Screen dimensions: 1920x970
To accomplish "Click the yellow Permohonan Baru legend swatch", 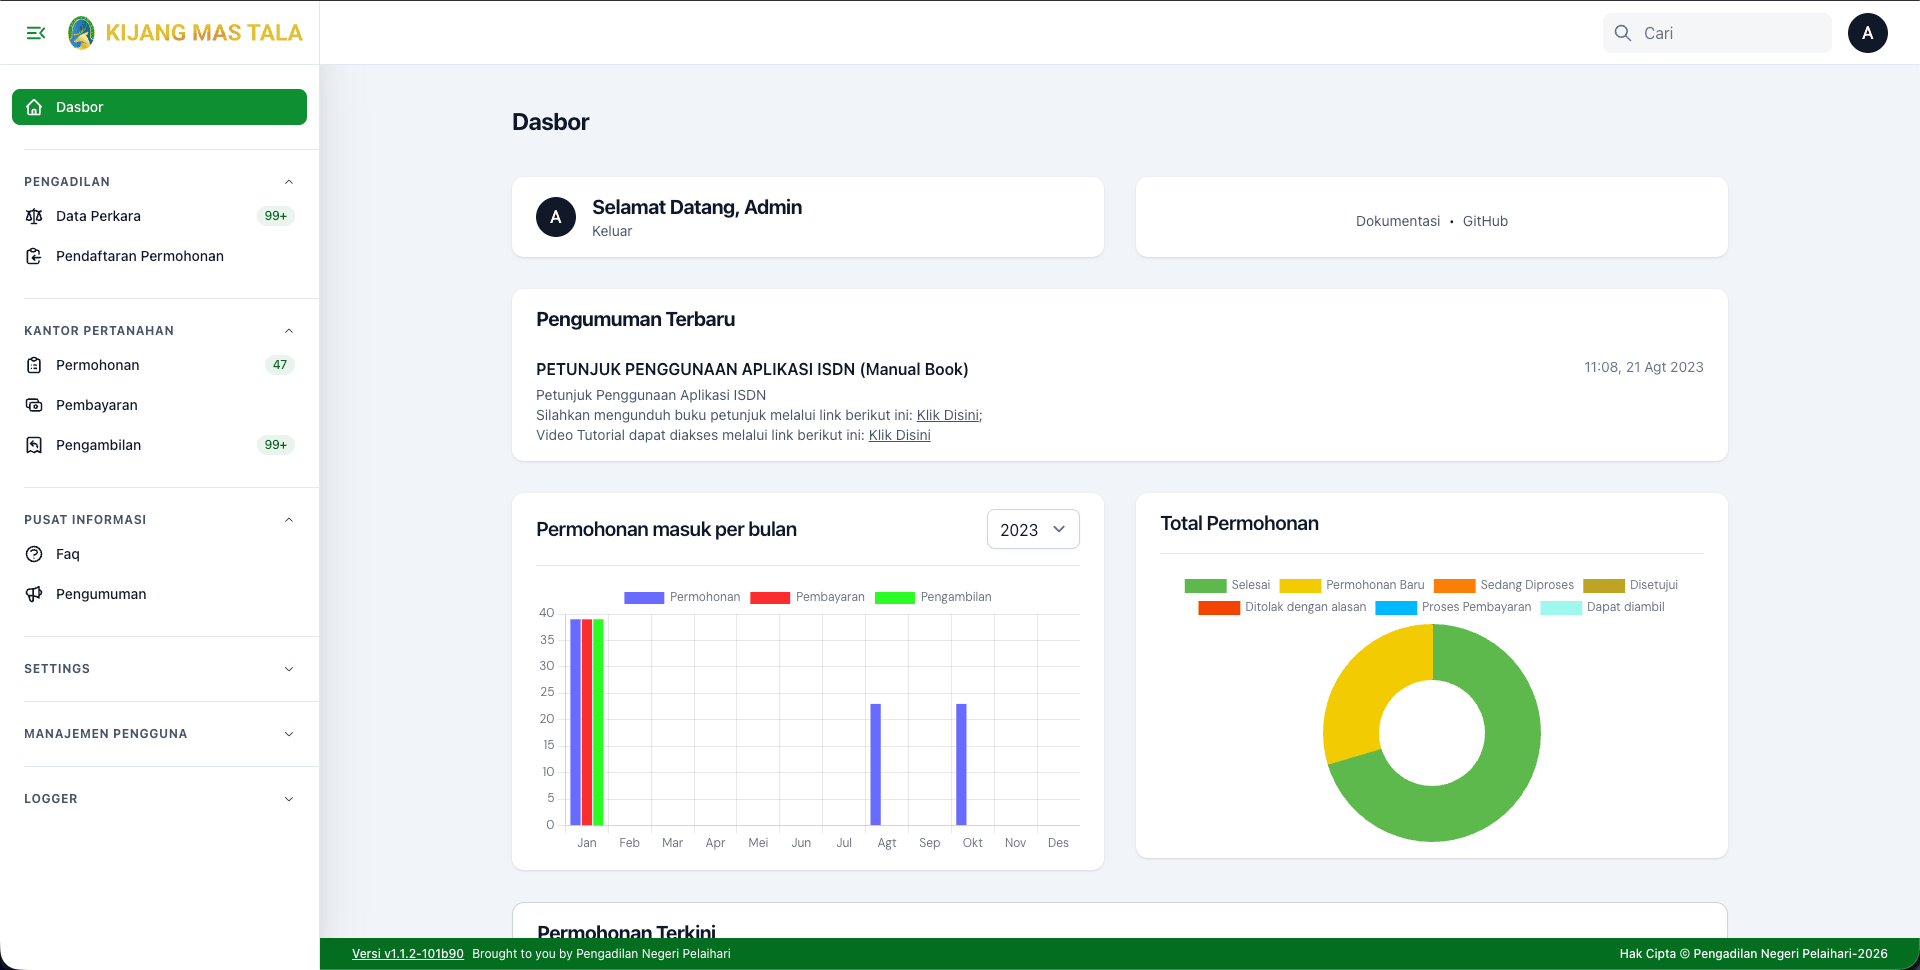I will tap(1300, 585).
